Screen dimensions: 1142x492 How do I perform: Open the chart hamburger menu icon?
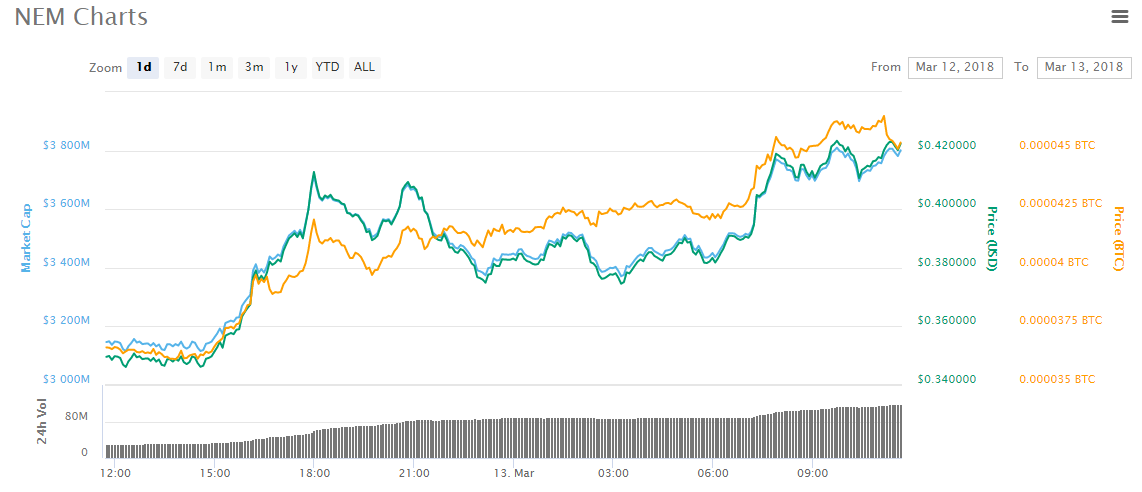coord(1119,17)
